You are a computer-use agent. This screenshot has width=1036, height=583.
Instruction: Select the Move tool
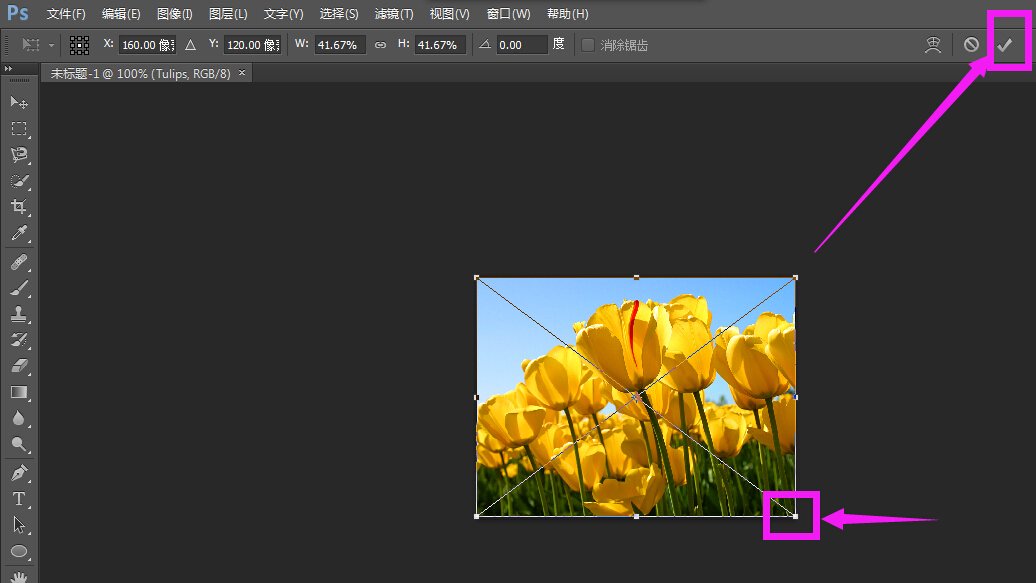coord(19,103)
